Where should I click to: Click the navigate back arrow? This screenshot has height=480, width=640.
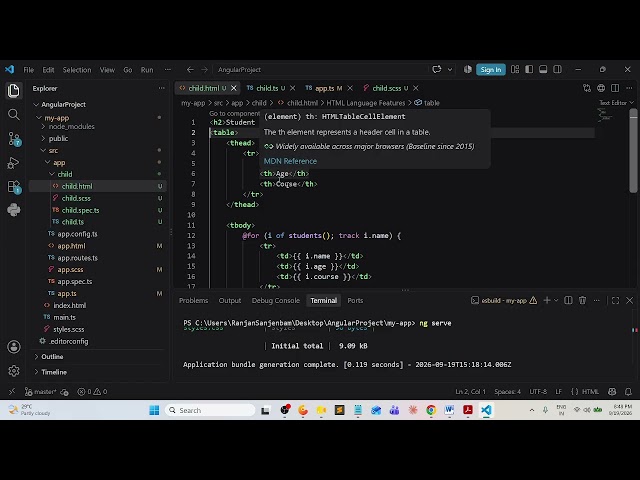click(190, 70)
